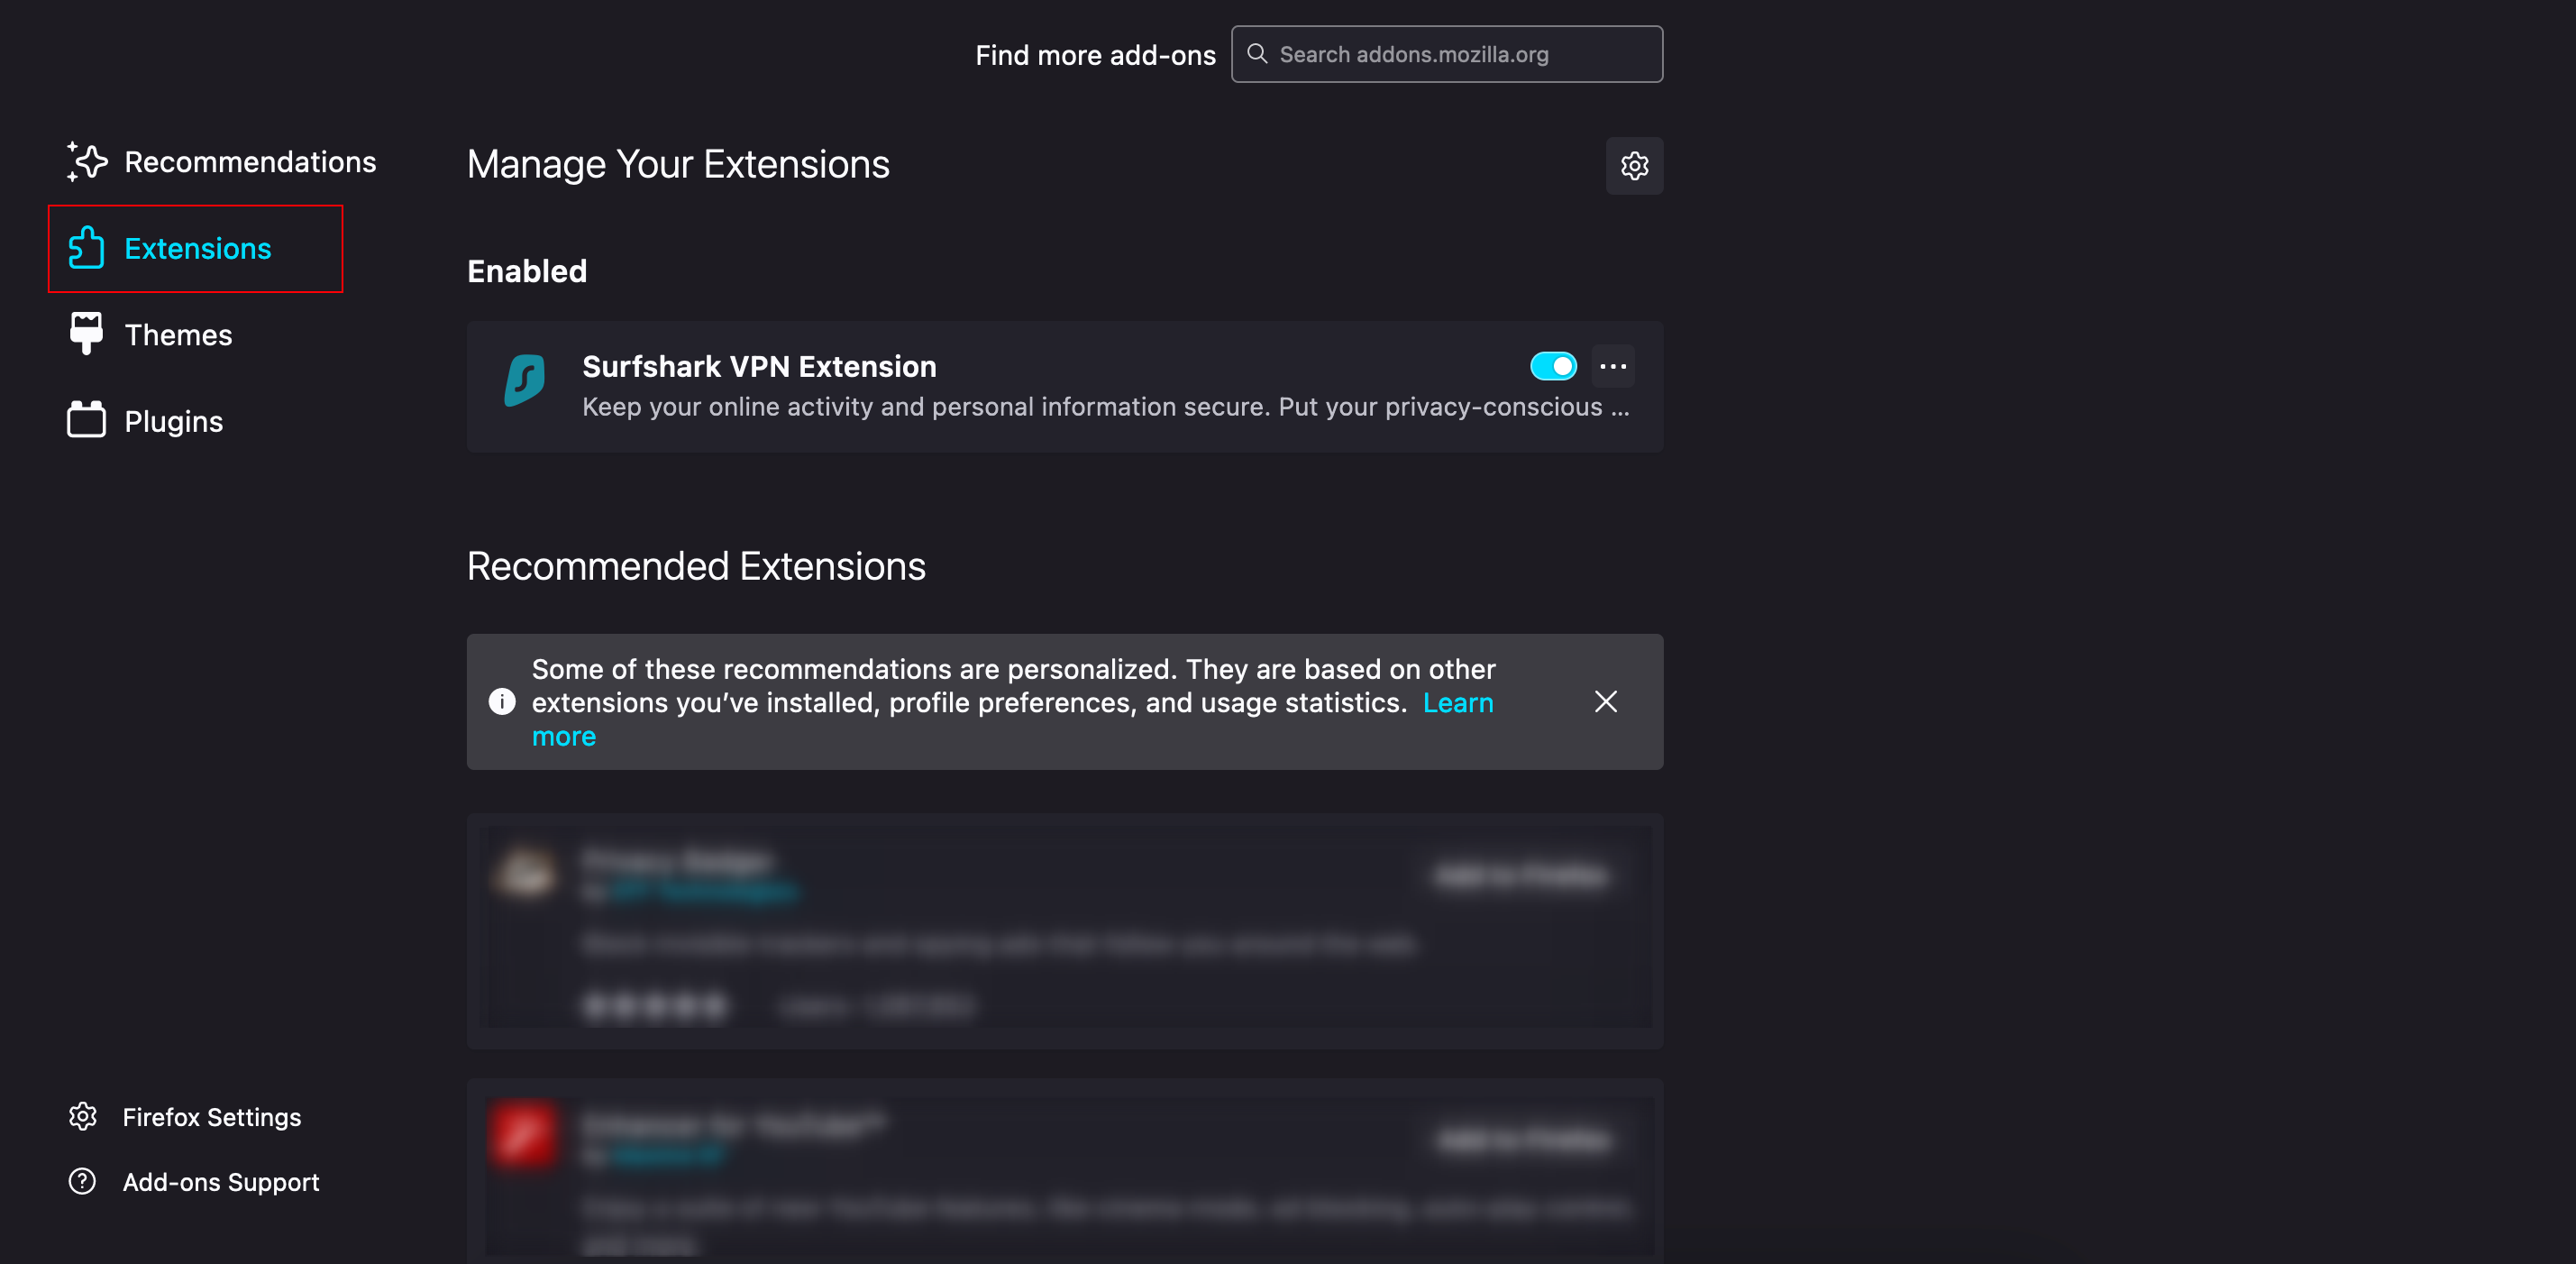Click the Themes paintbrush icon
The image size is (2576, 1264).
(x=86, y=334)
